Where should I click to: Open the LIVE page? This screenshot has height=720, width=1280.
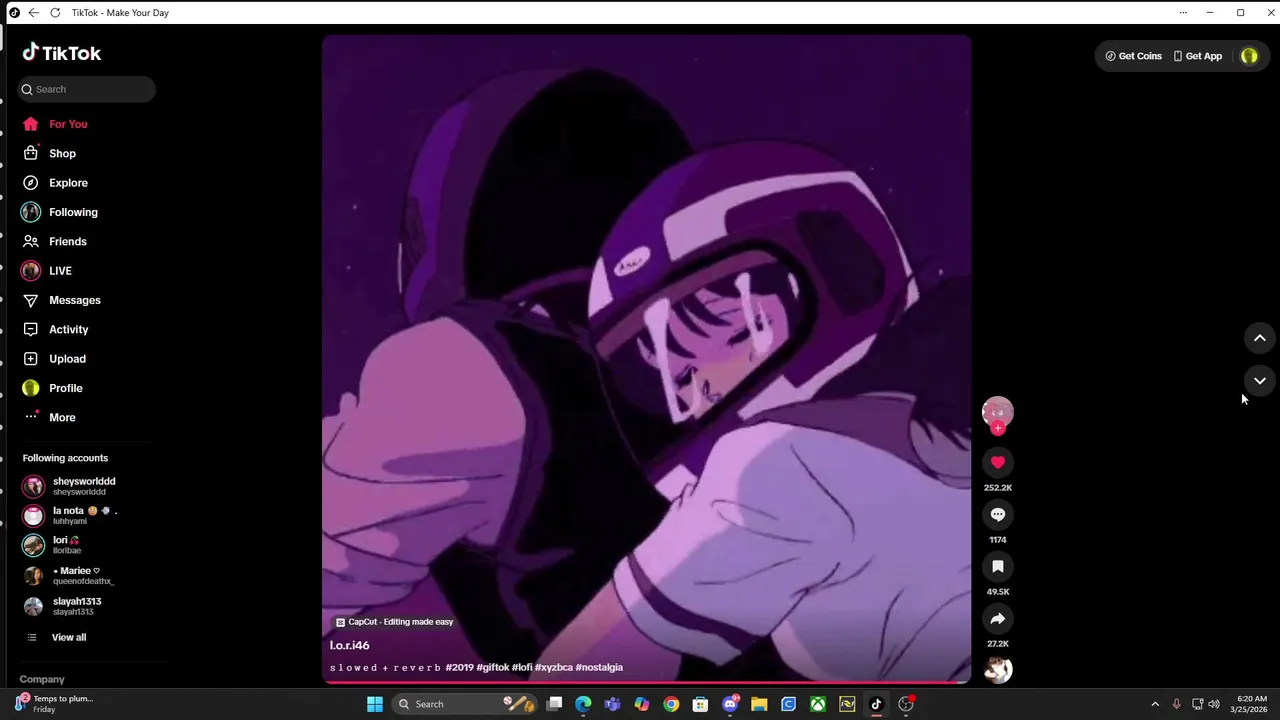pyautogui.click(x=60, y=271)
